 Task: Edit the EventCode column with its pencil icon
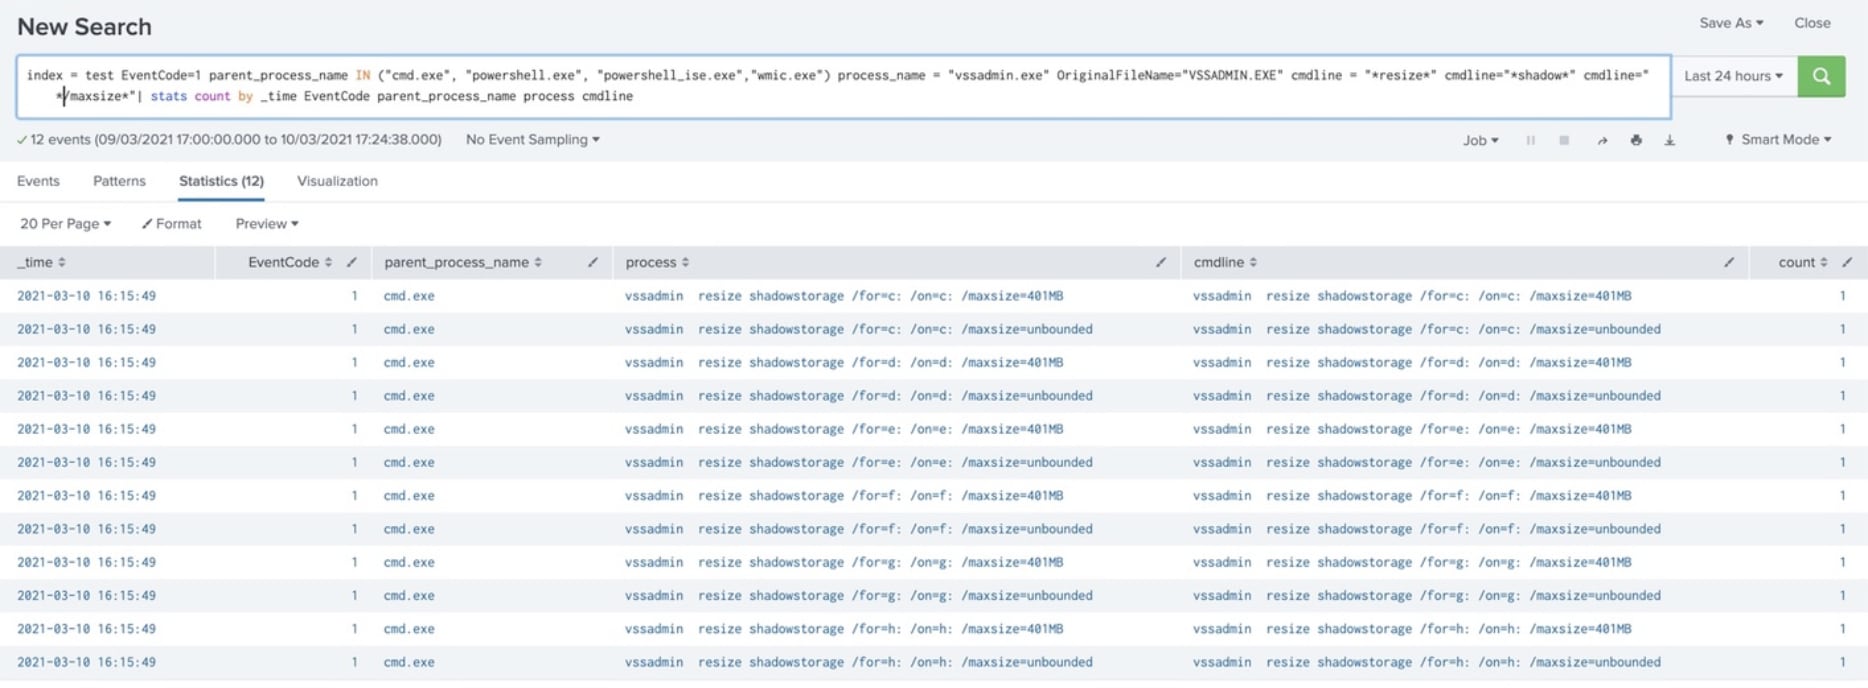tap(351, 262)
